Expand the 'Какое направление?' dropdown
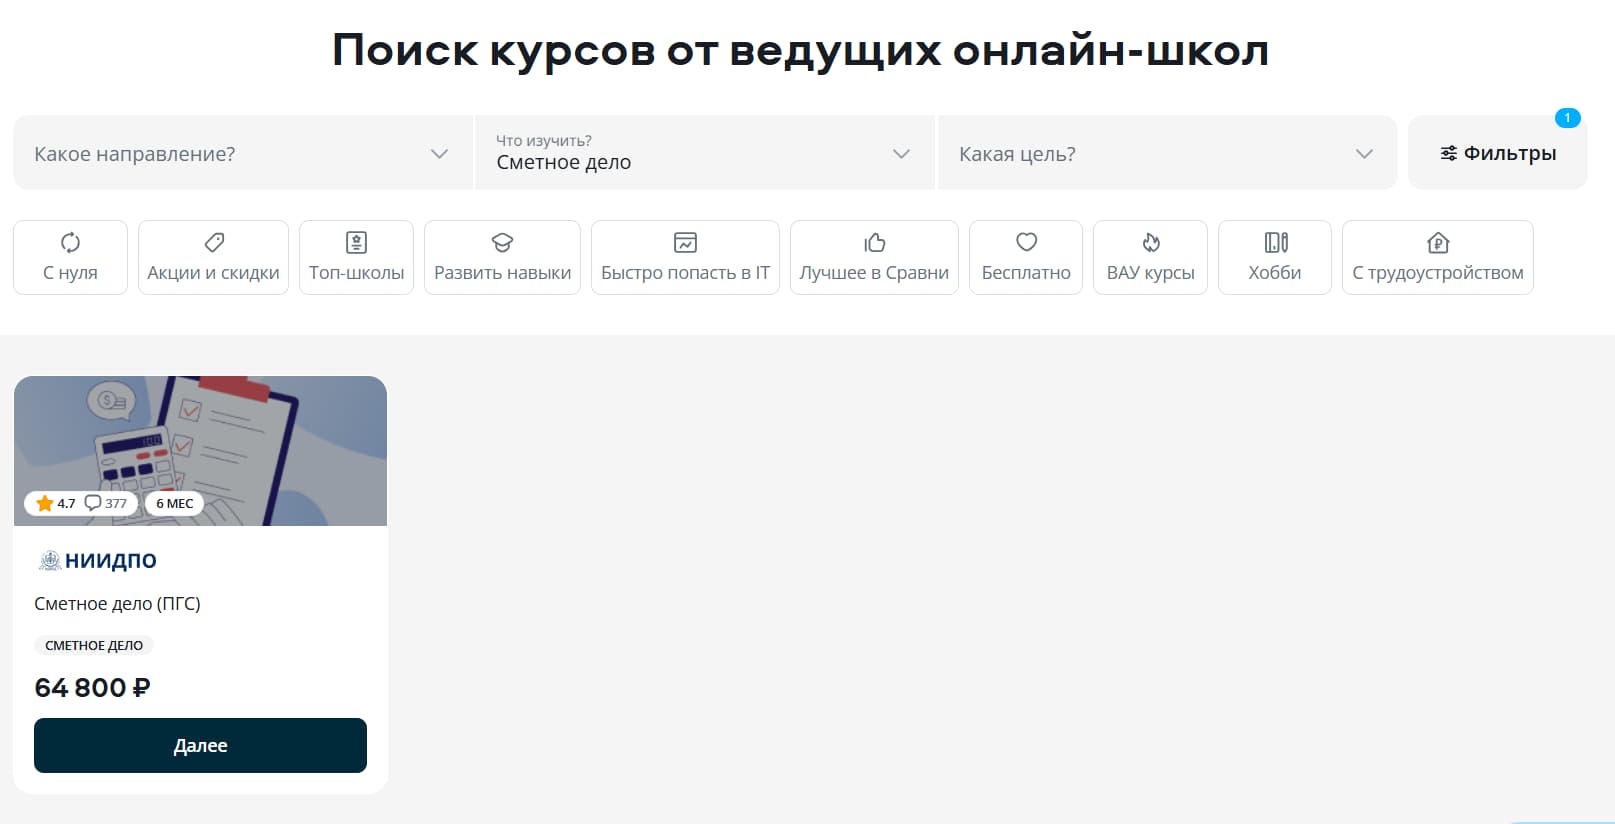This screenshot has height=824, width=1615. pos(242,153)
